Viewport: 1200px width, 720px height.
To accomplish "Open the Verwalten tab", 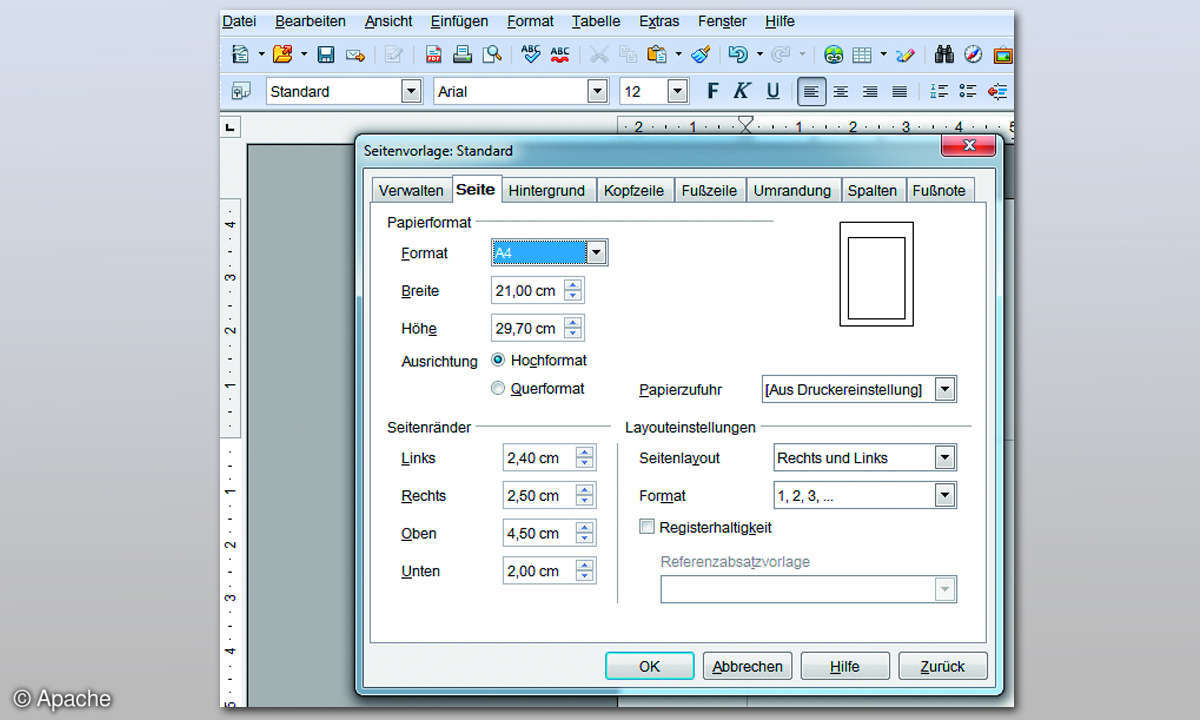I will click(x=411, y=190).
